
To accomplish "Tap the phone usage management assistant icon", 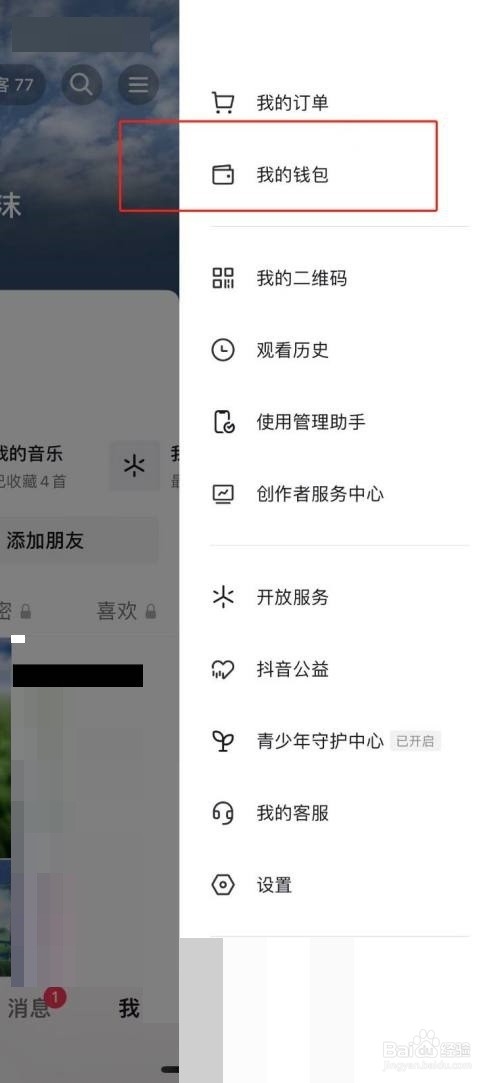I will [x=223, y=422].
